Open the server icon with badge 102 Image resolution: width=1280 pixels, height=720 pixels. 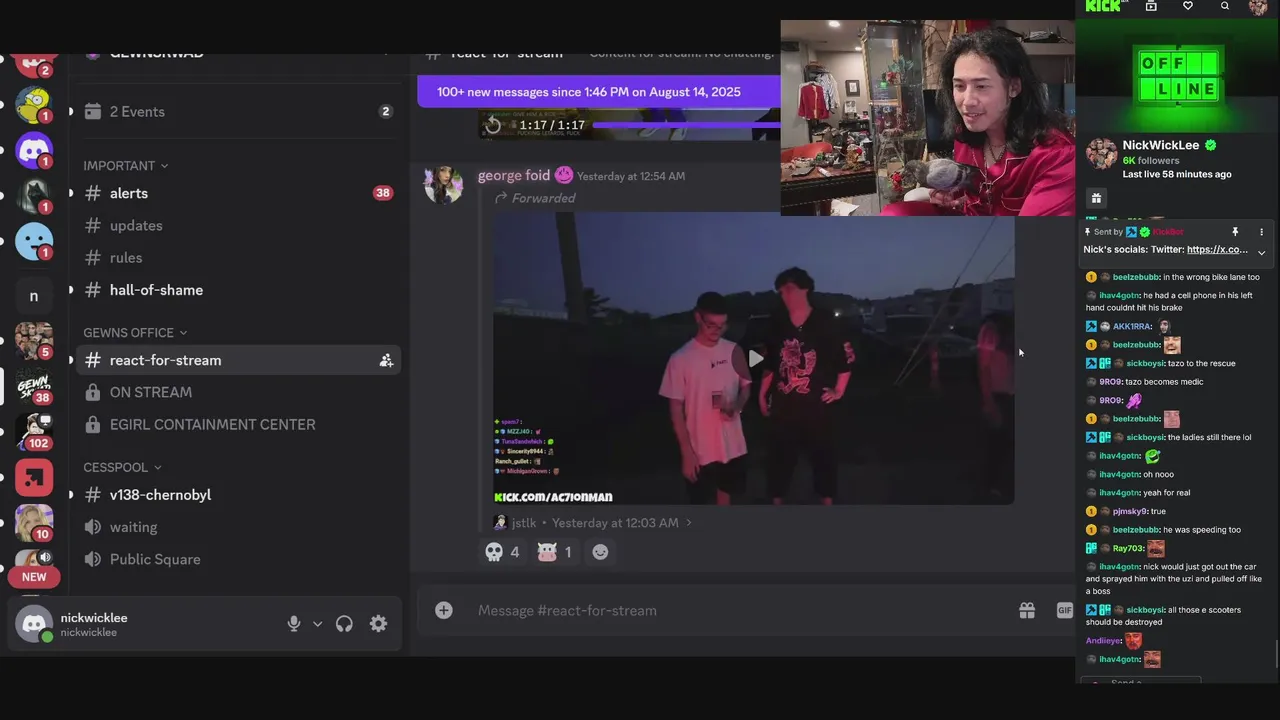[34, 431]
